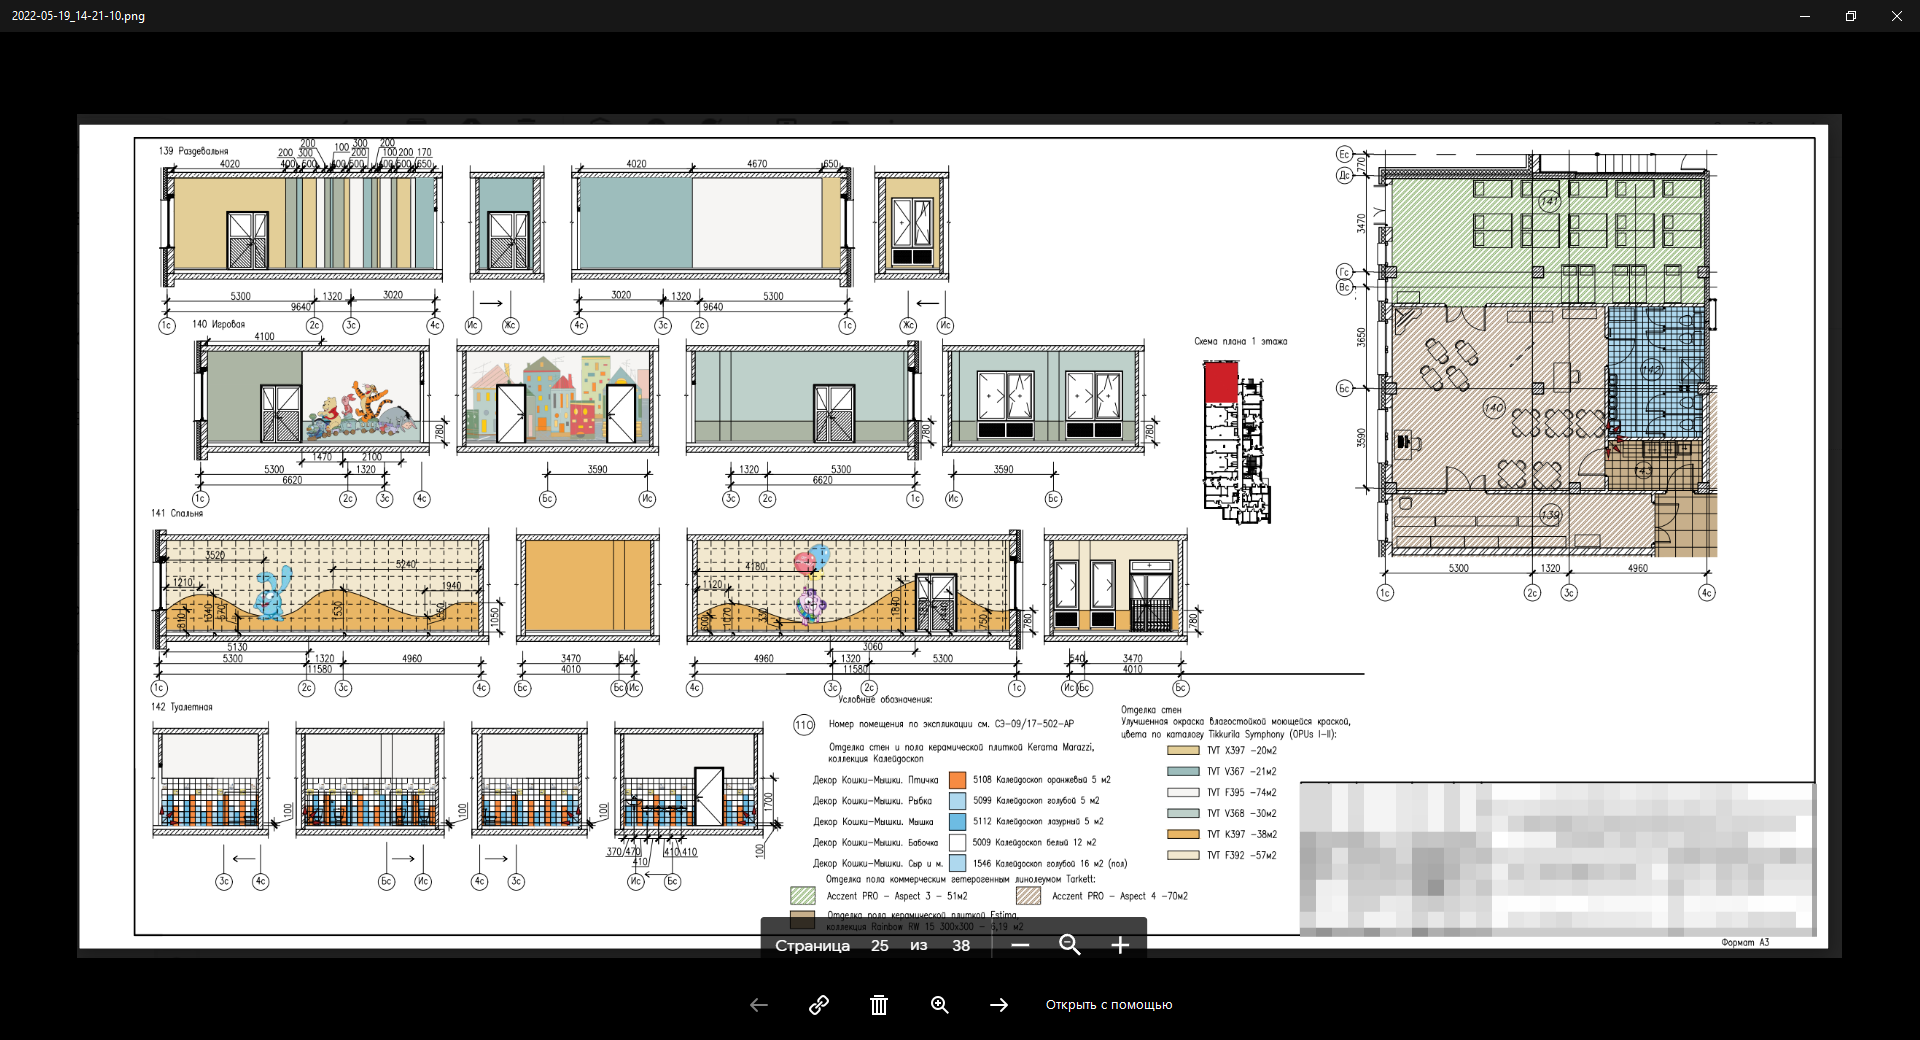Click the beige paint swatch beside TVT X397
This screenshot has height=1040, width=1920.
[x=1183, y=750]
